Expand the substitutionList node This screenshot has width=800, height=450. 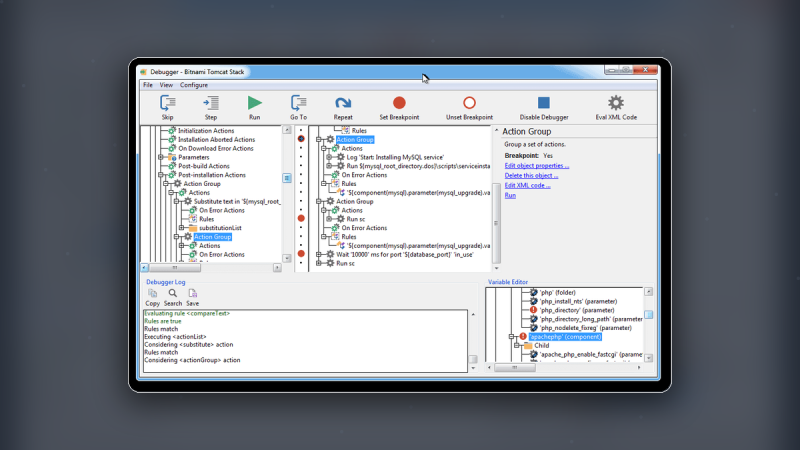click(x=182, y=228)
